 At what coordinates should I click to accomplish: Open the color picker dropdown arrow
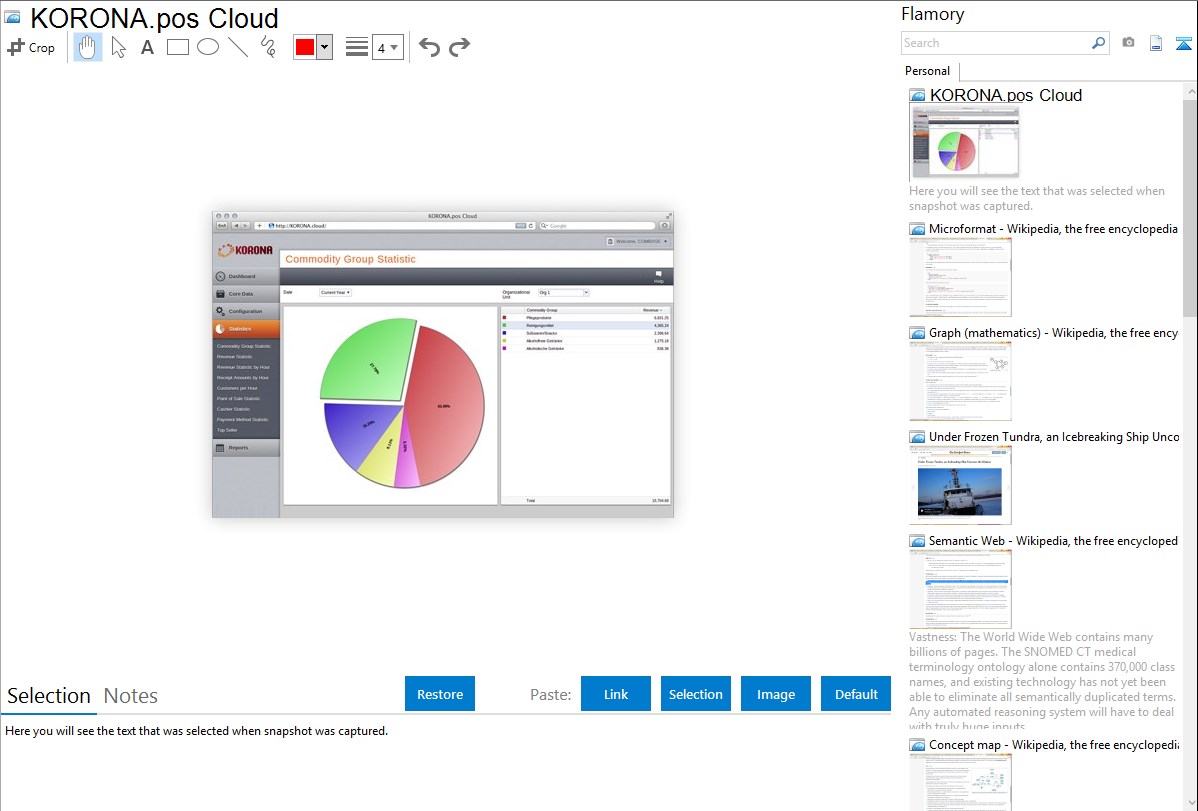click(325, 47)
